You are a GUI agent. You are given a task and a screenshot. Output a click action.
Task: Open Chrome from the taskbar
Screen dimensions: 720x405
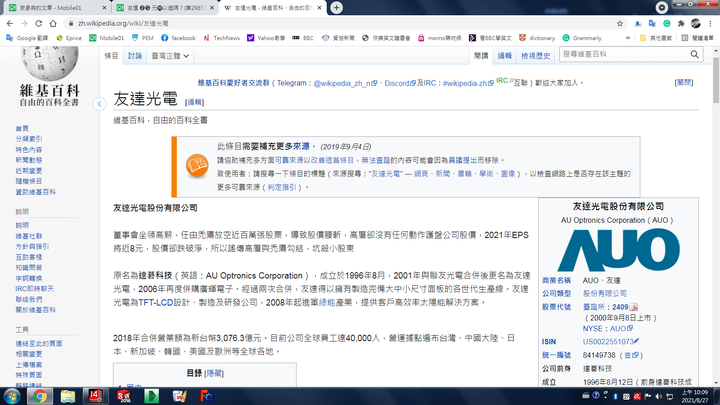tap(39, 396)
